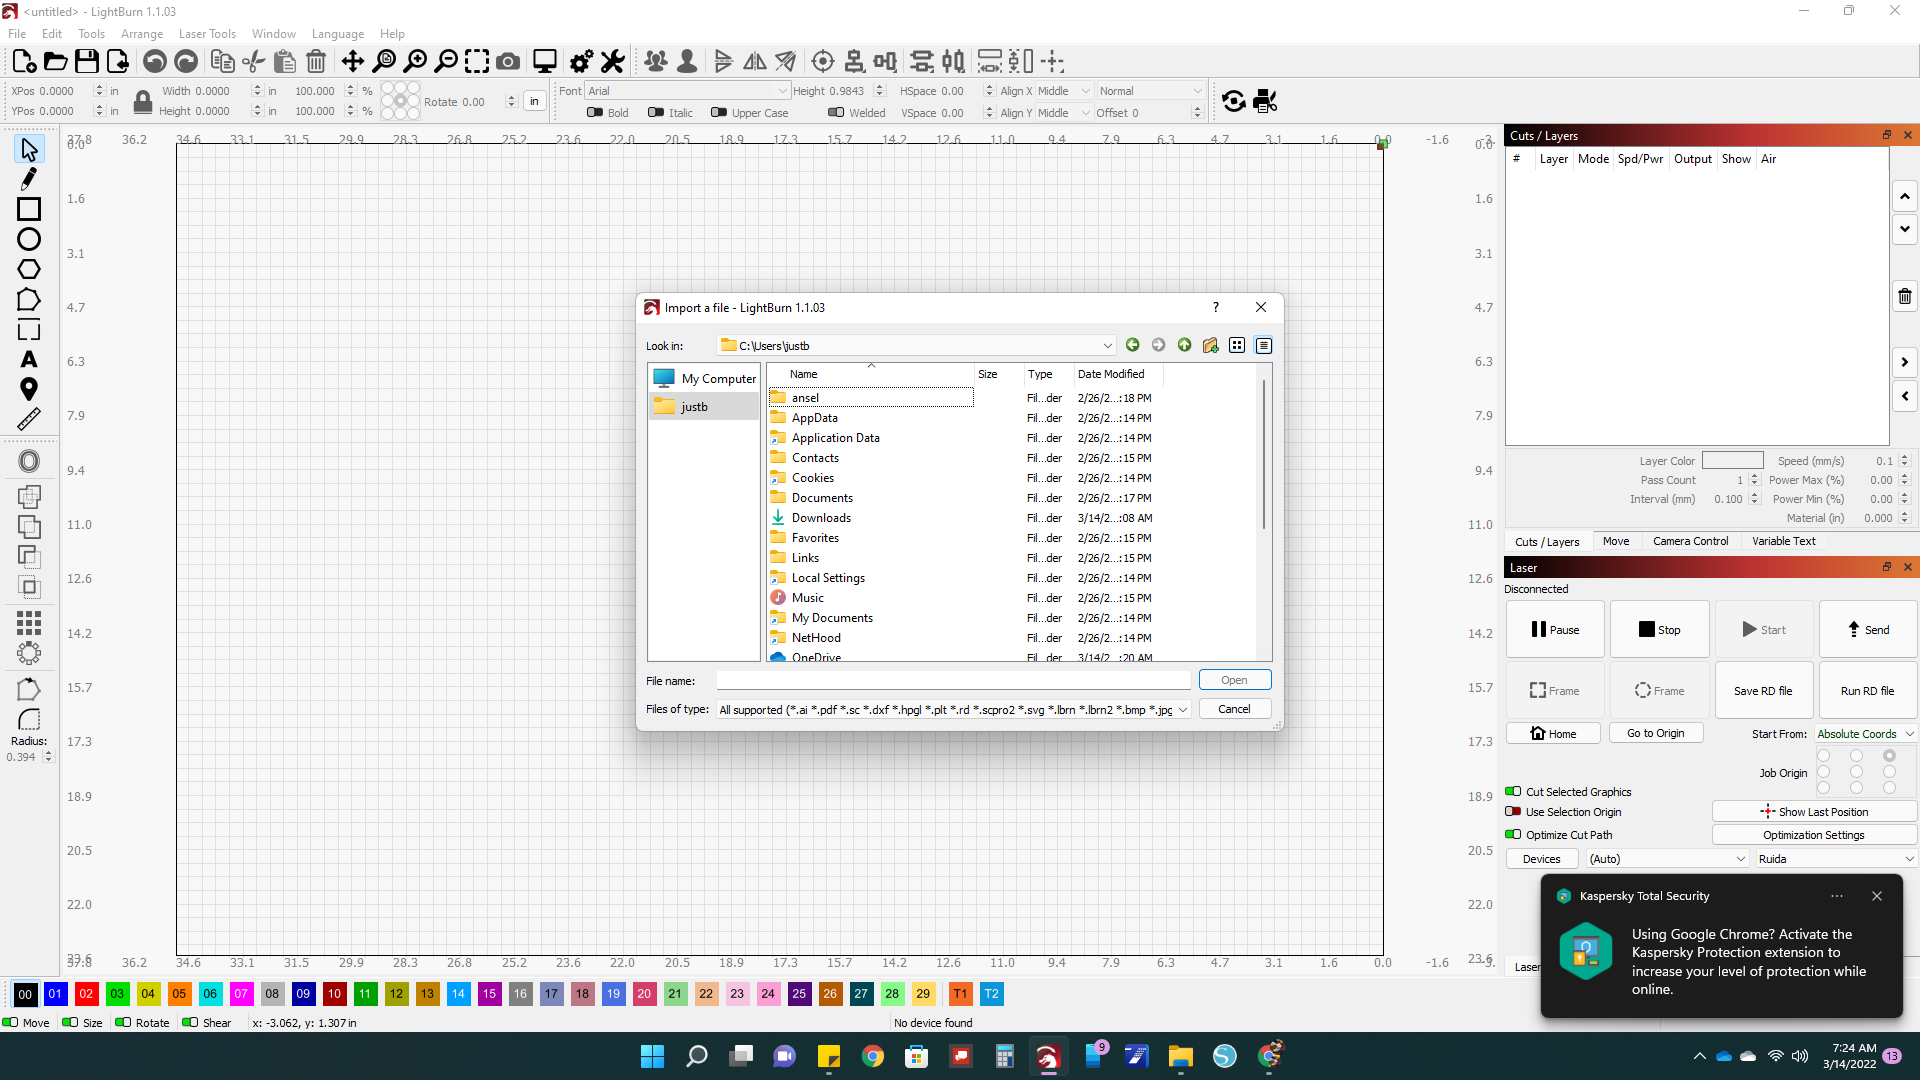
Task: Select red 02 palette swatch
Action: pos(86,994)
